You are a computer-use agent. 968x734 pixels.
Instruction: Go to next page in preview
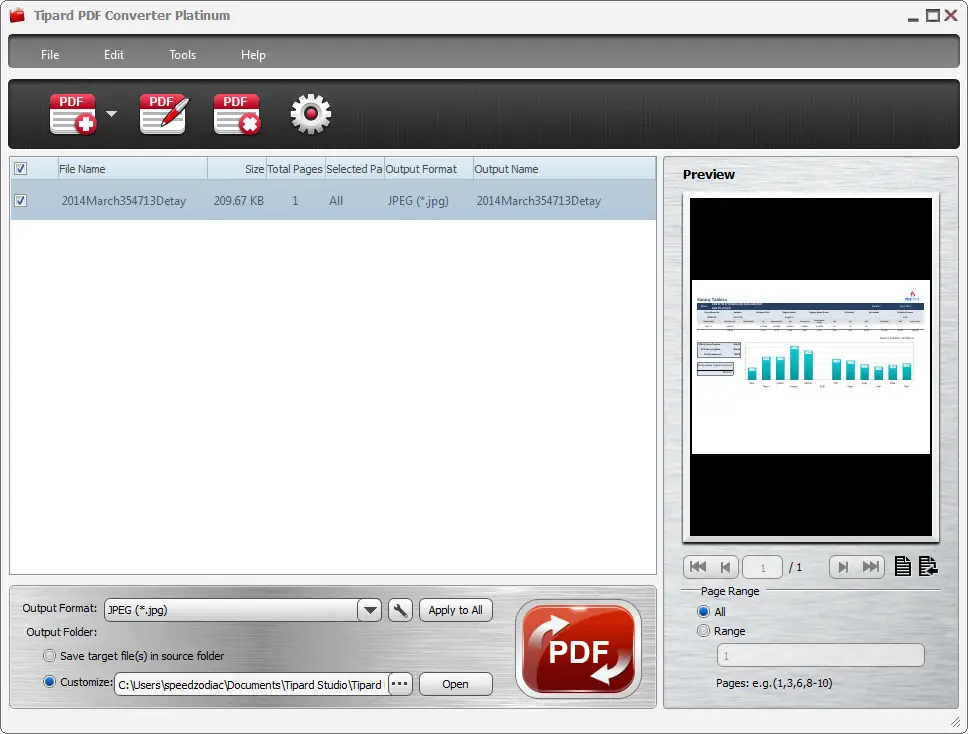click(x=843, y=567)
